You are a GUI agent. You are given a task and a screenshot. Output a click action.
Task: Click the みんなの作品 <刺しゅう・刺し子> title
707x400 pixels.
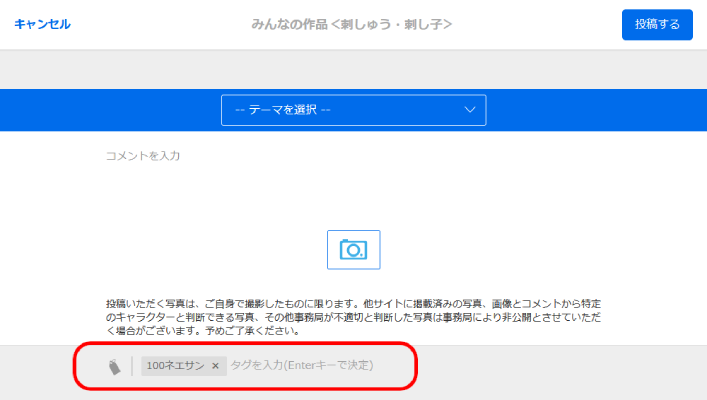[352, 24]
